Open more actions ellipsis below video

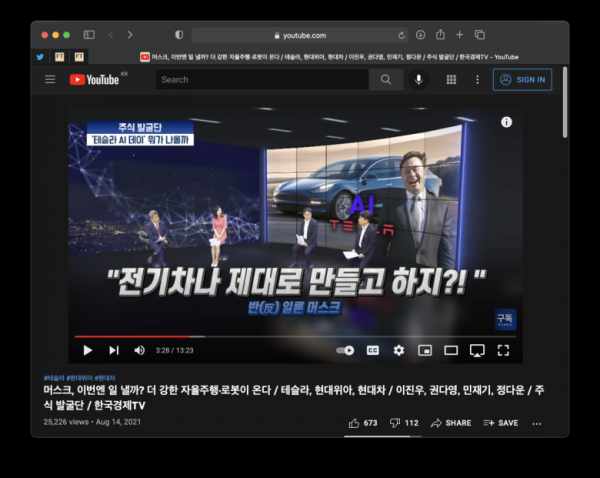[x=537, y=423]
